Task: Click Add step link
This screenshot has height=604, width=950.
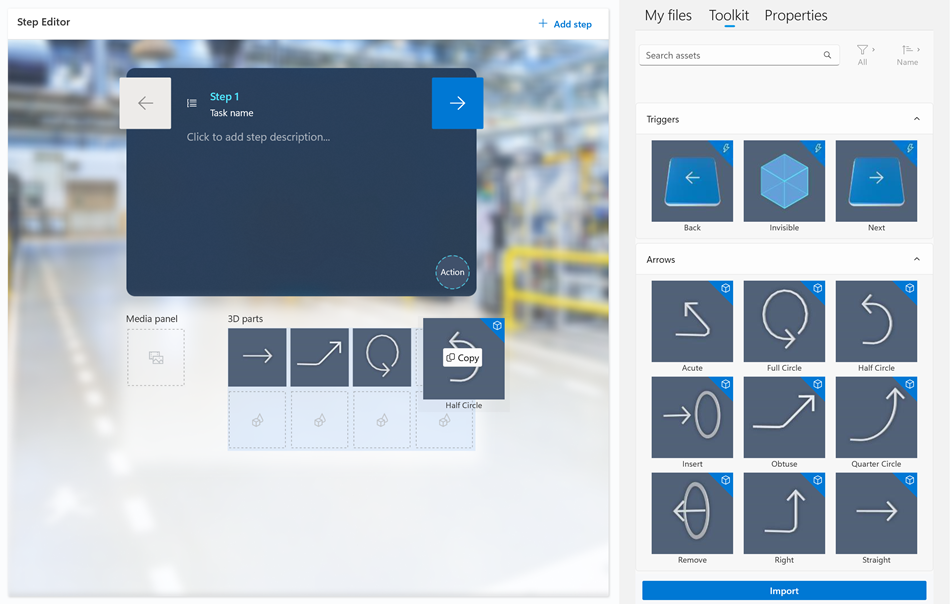Action: (x=565, y=24)
